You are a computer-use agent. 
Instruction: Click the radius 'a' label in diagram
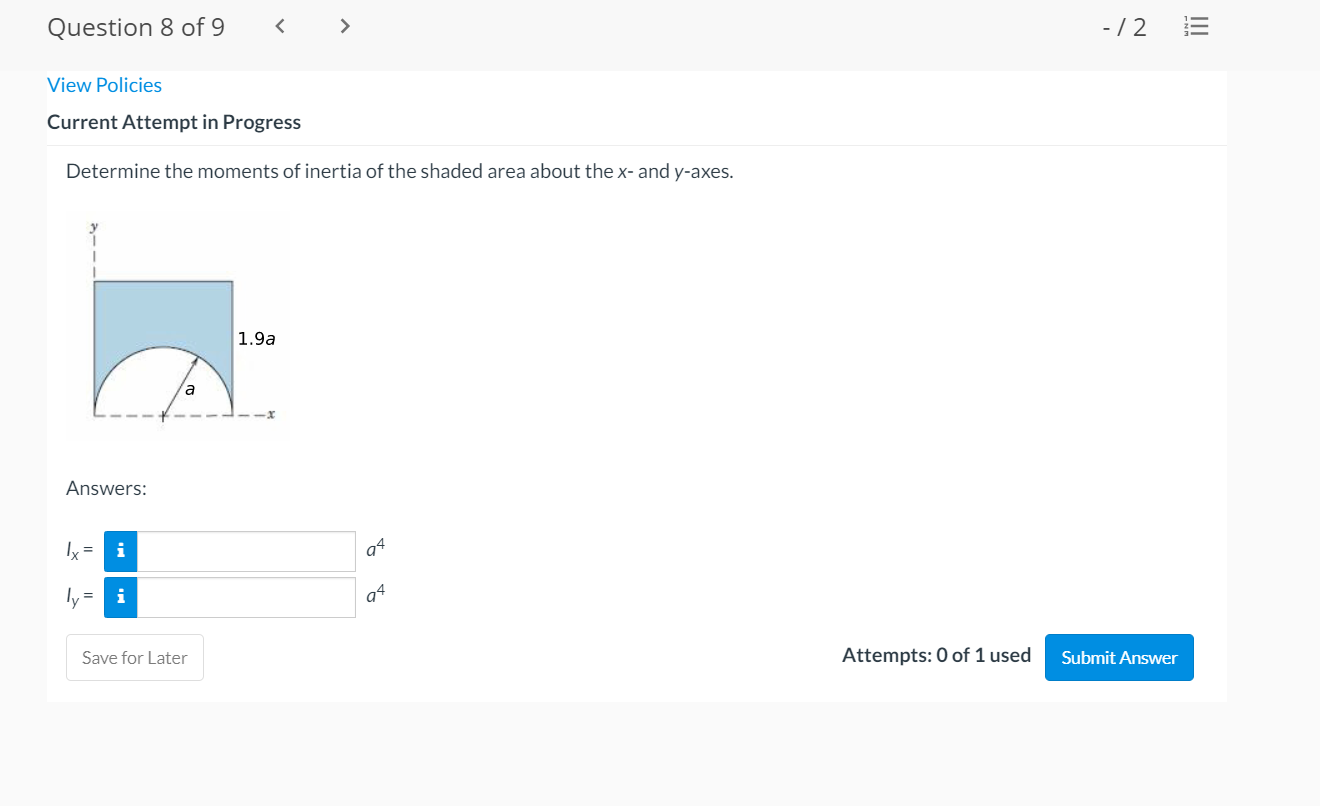tap(189, 388)
